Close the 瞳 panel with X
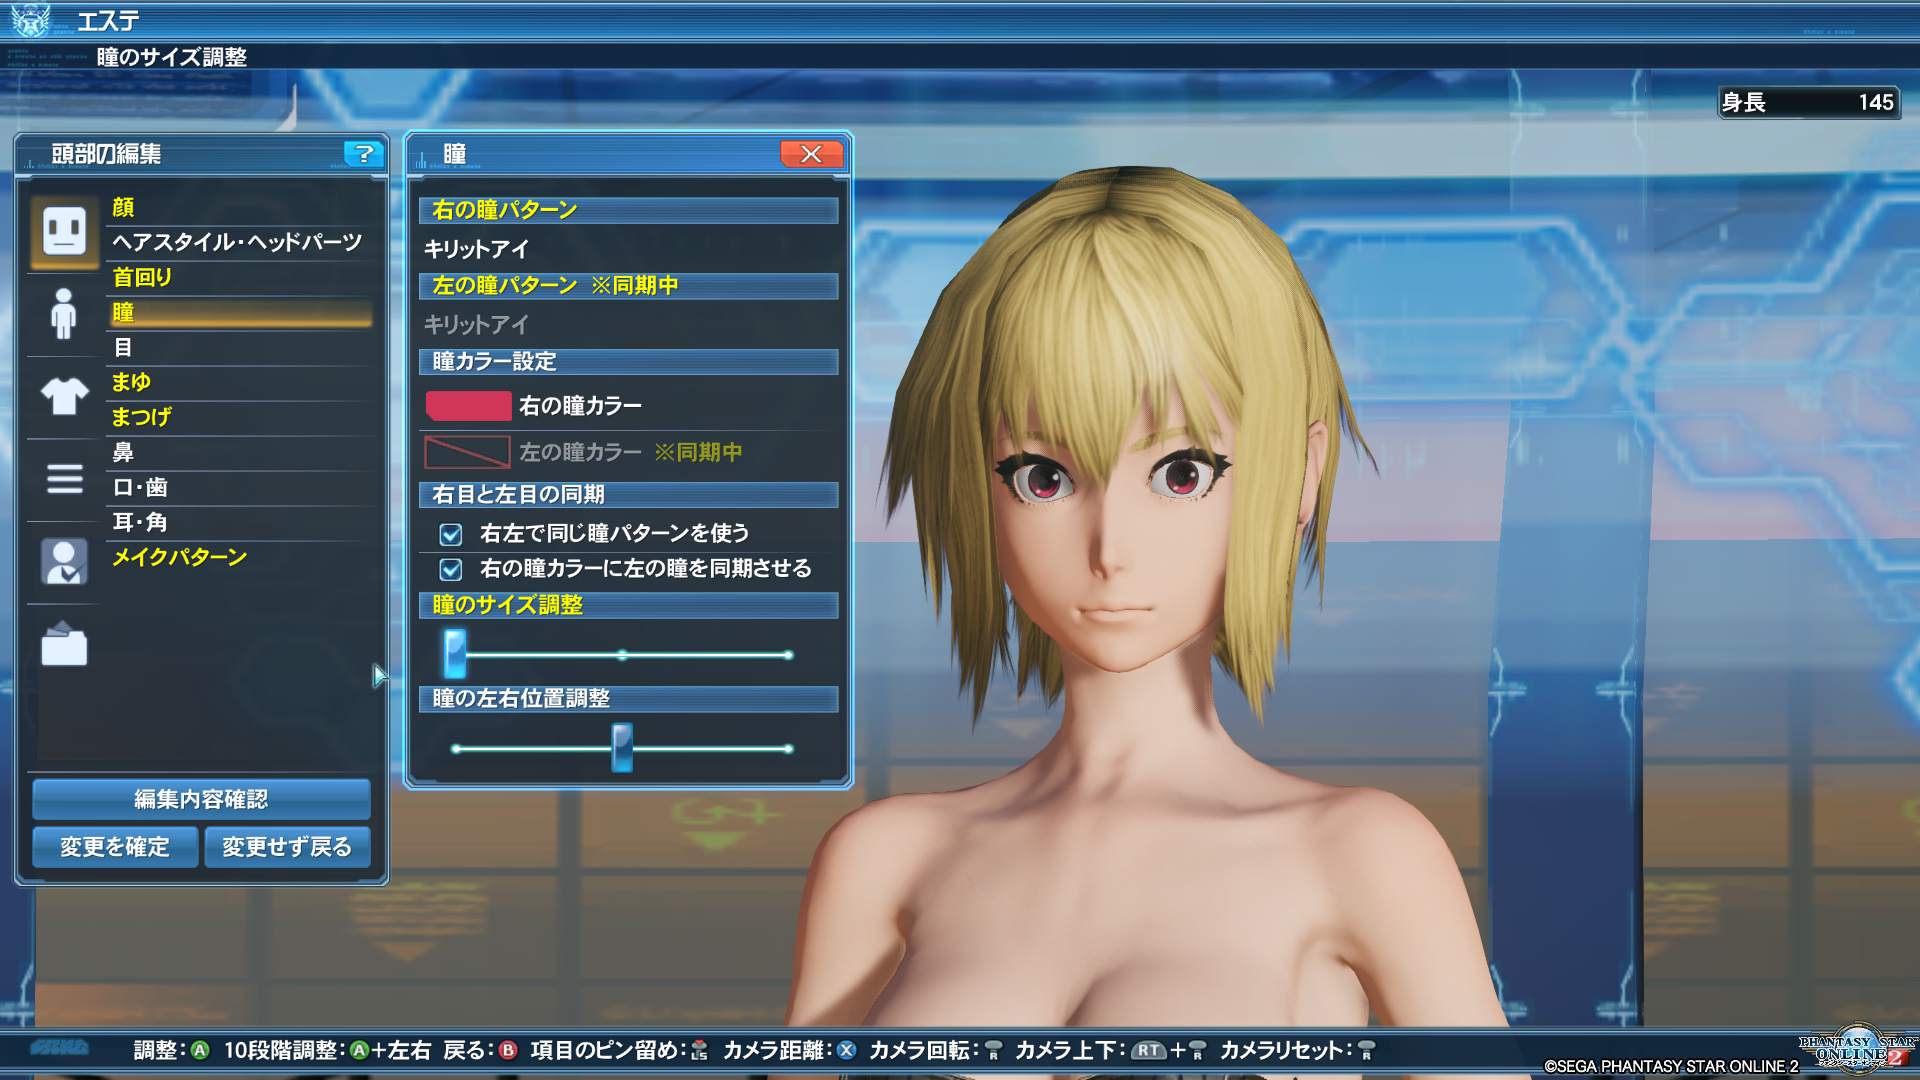This screenshot has height=1080, width=1920. tap(811, 153)
